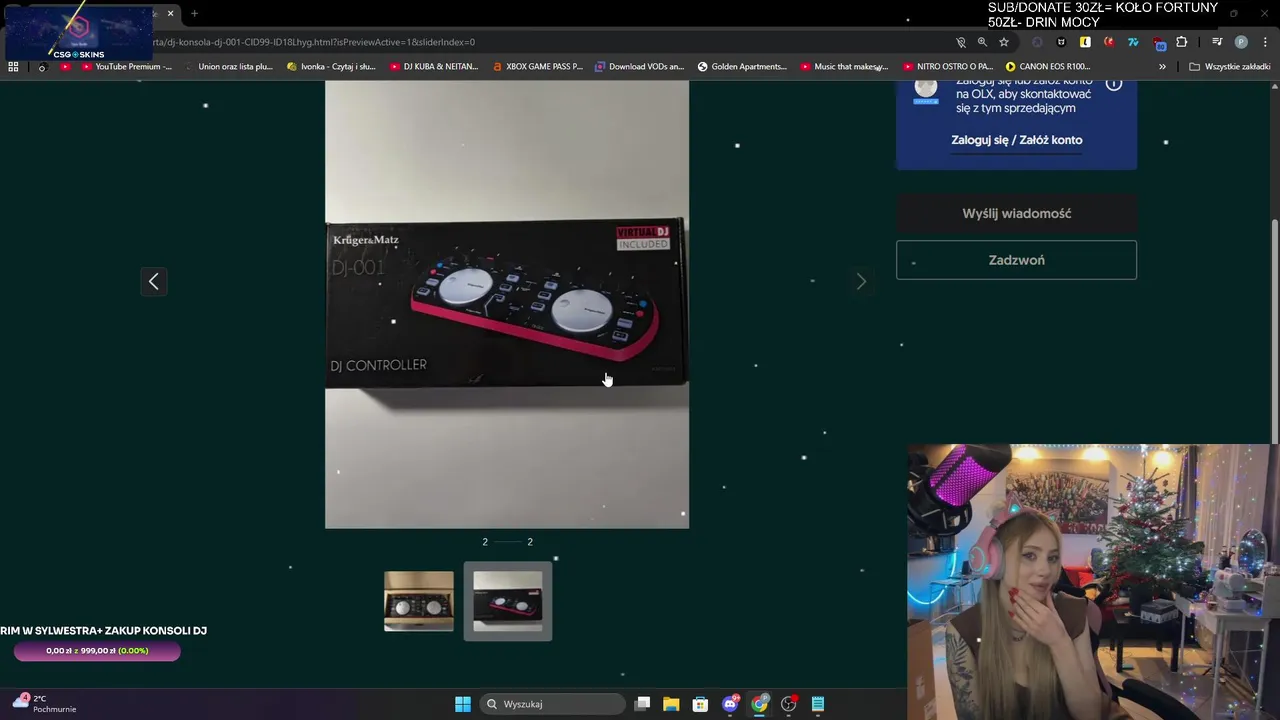Click the Wyszukaj taskbar search box
The image size is (1280, 720).
[x=553, y=704]
